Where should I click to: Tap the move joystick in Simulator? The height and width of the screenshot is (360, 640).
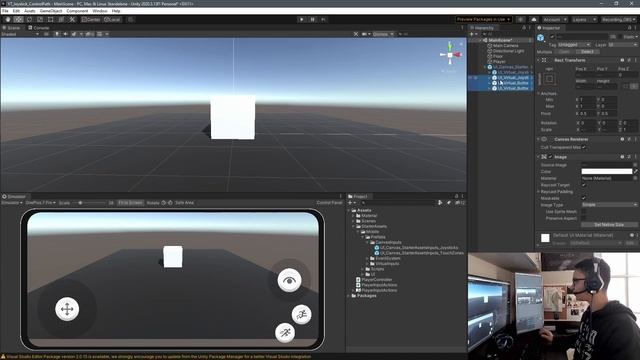[67, 309]
